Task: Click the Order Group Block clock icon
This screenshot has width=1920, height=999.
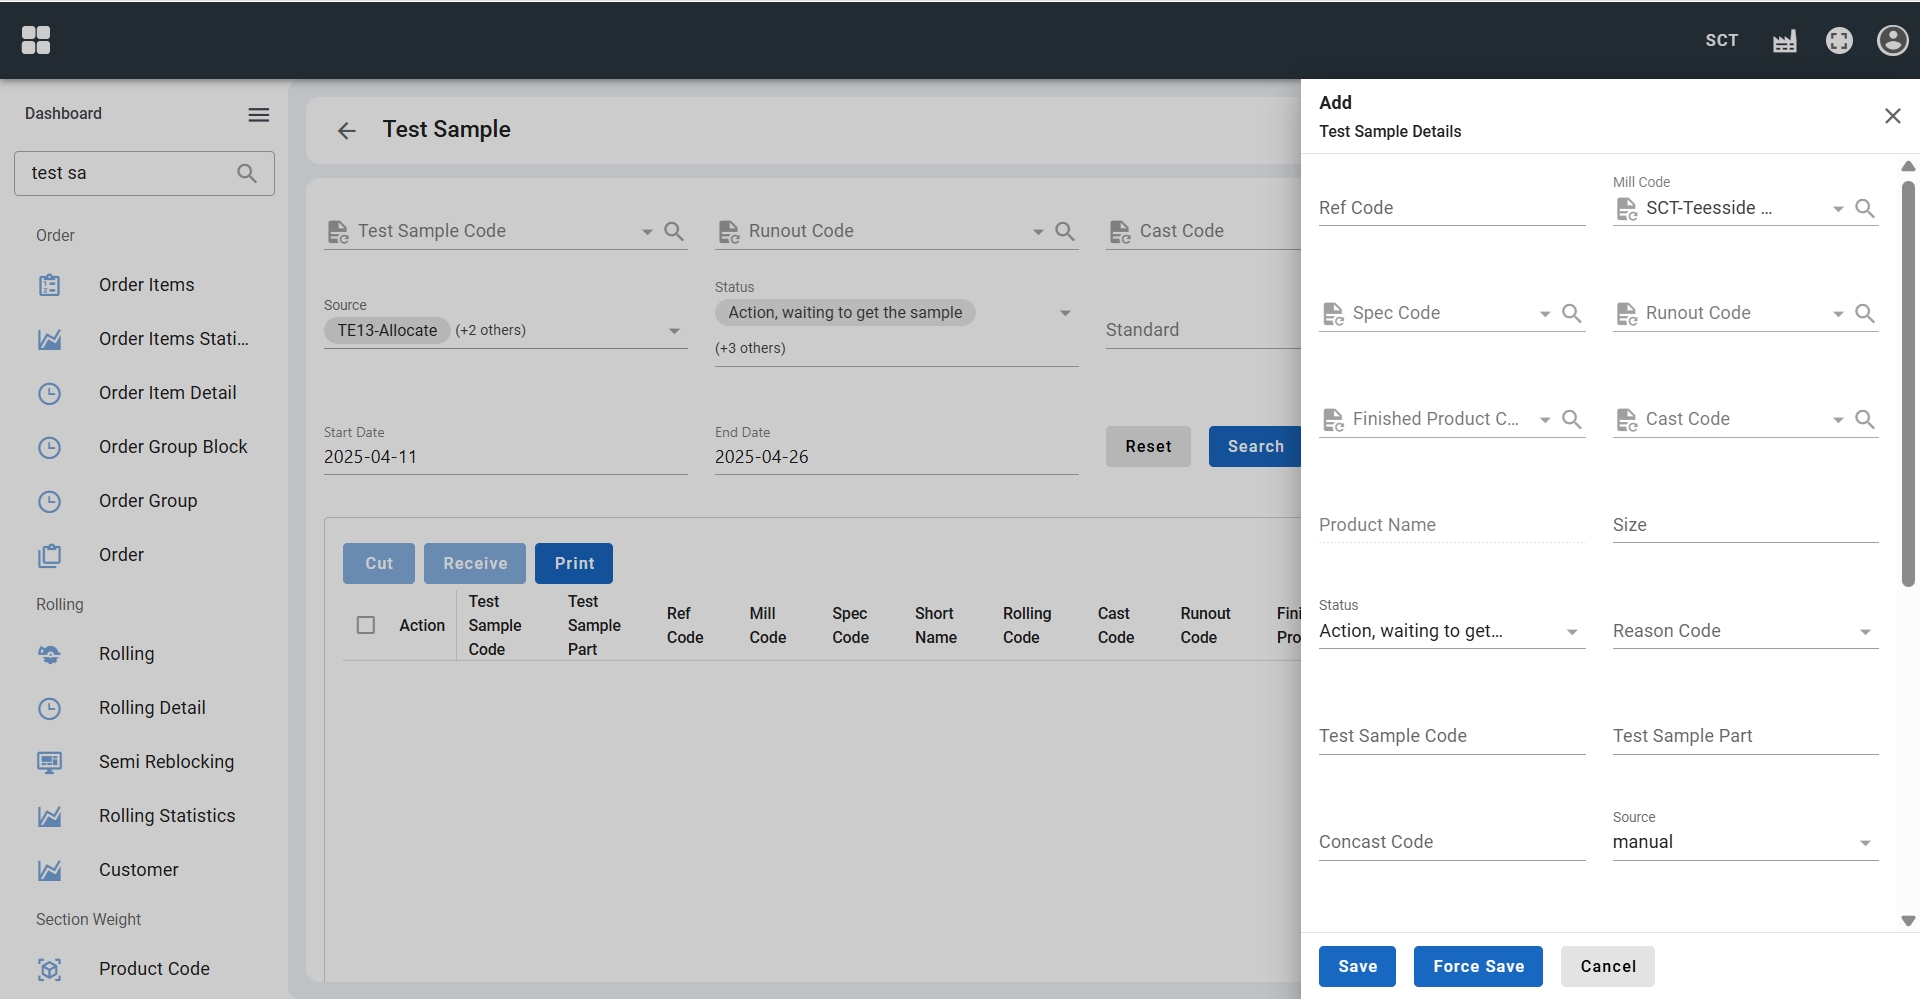Action: click(49, 447)
